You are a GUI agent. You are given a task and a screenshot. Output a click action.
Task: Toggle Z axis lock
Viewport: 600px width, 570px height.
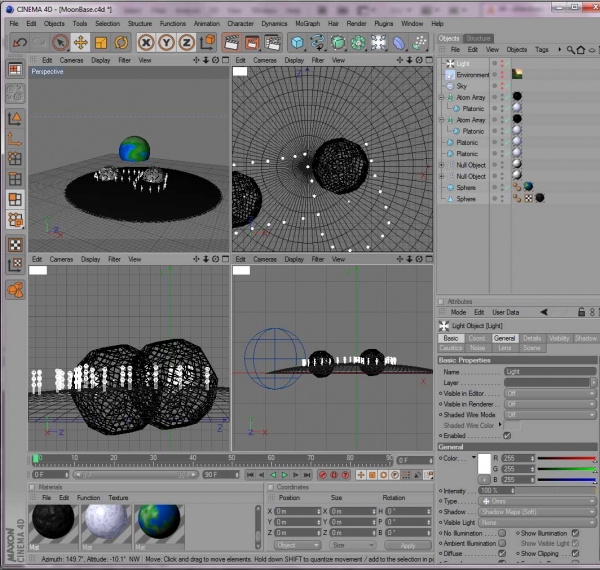[186, 42]
